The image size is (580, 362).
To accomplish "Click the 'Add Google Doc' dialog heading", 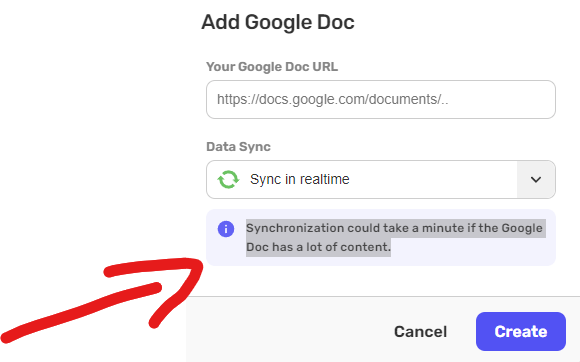I will click(278, 22).
